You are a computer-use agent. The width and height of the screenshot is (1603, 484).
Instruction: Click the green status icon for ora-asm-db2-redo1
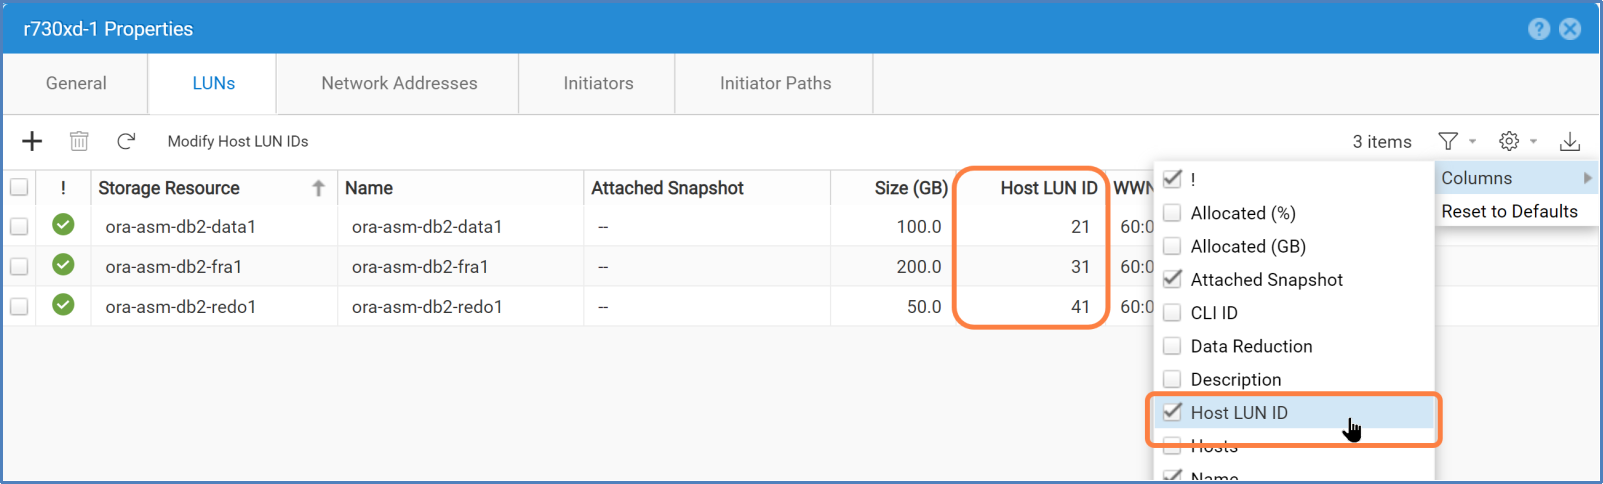[x=63, y=305]
